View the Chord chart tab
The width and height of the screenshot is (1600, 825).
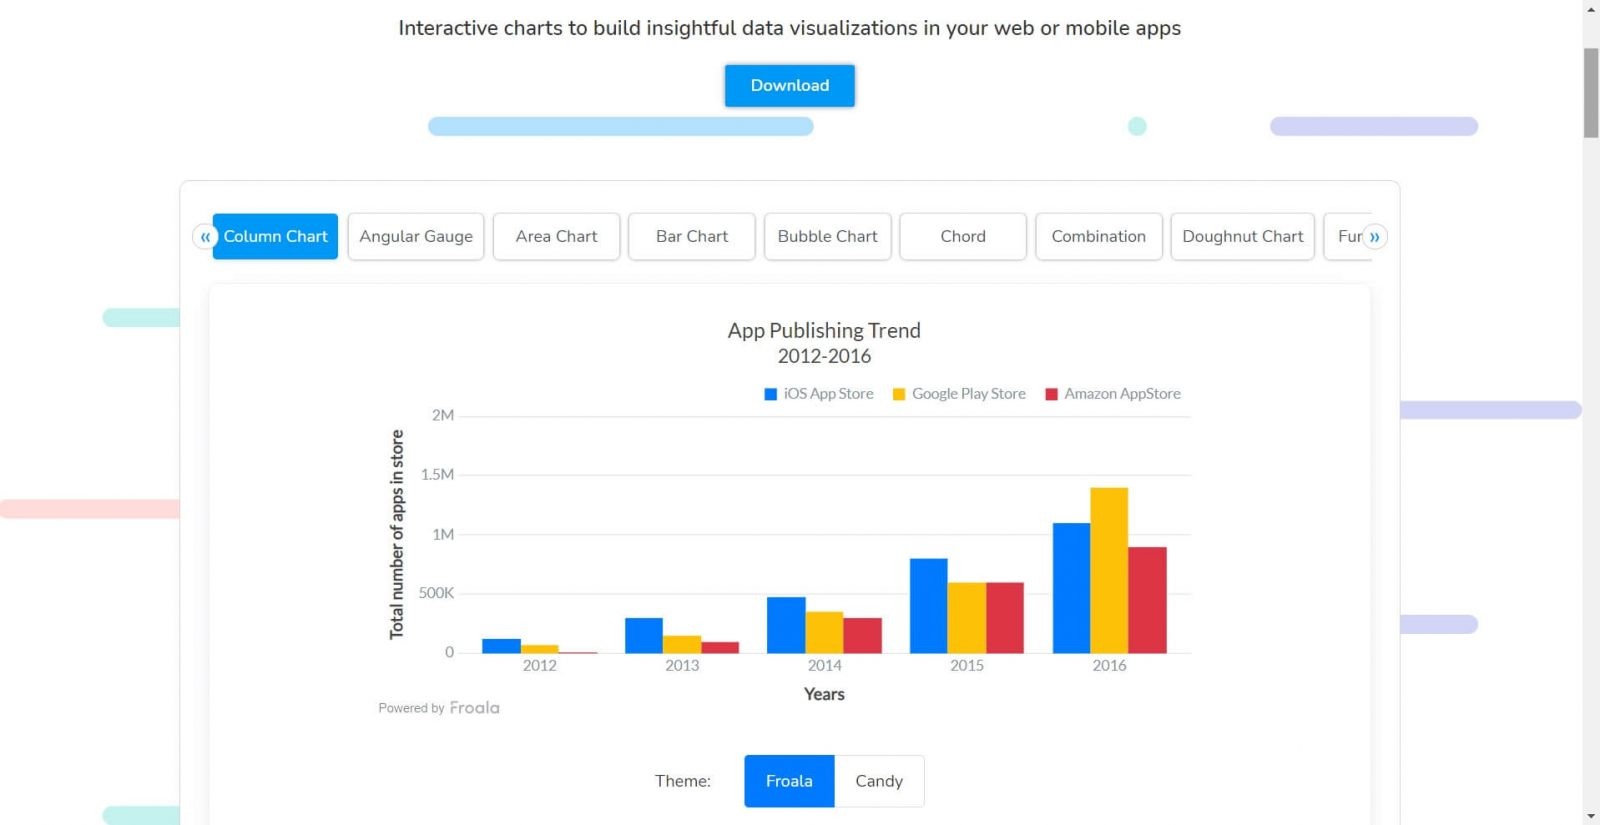click(963, 237)
